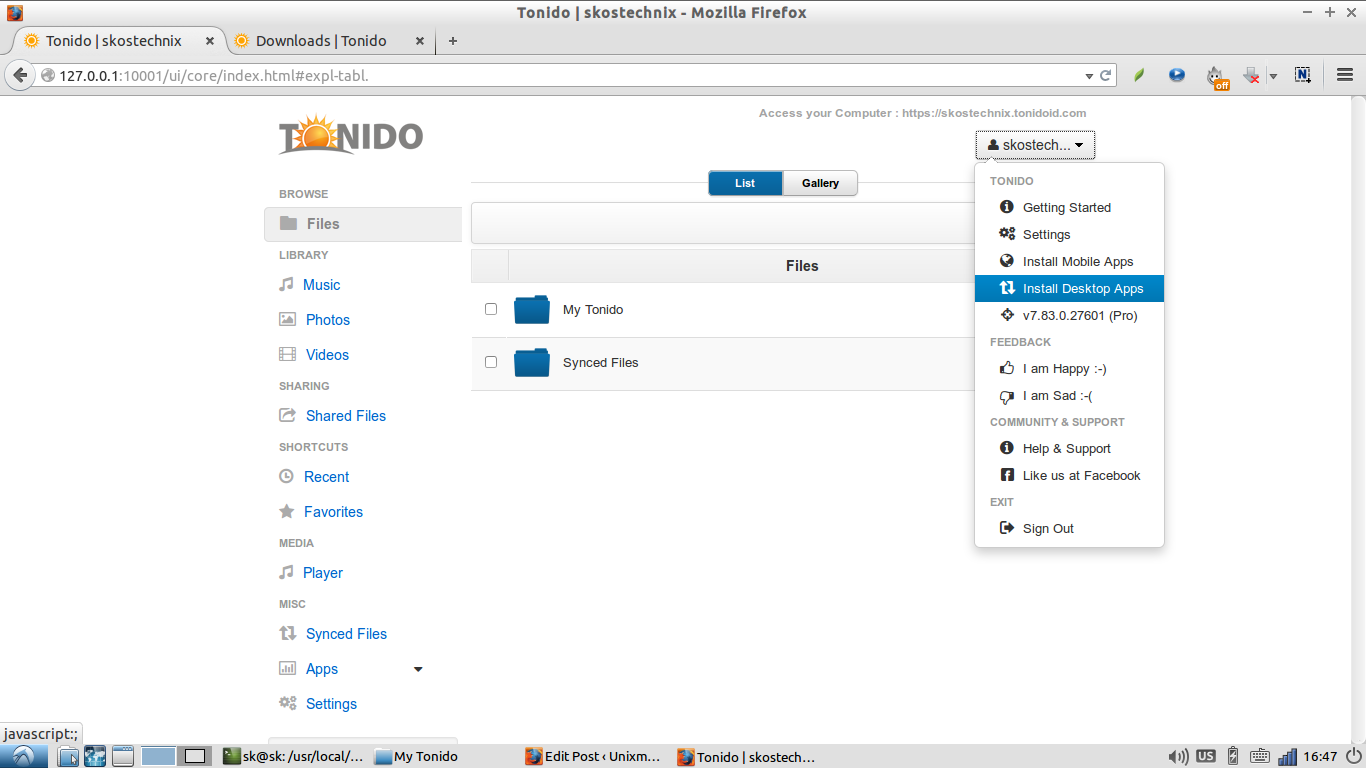Screen dimensions: 1366x768
Task: Open the Music library link
Action: pos(321,284)
